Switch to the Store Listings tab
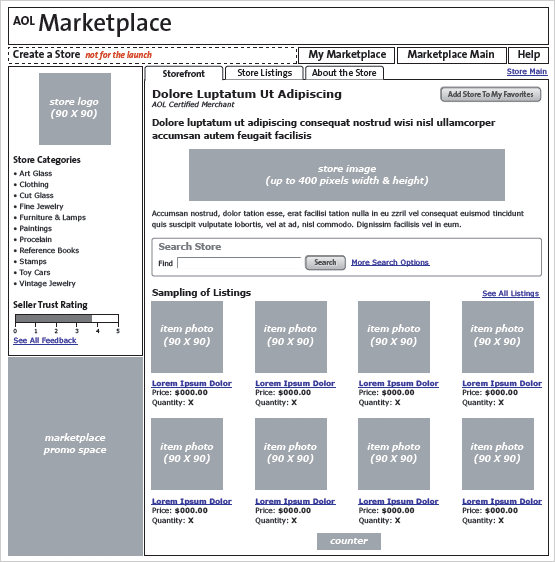This screenshot has height=562, width=555. point(265,73)
